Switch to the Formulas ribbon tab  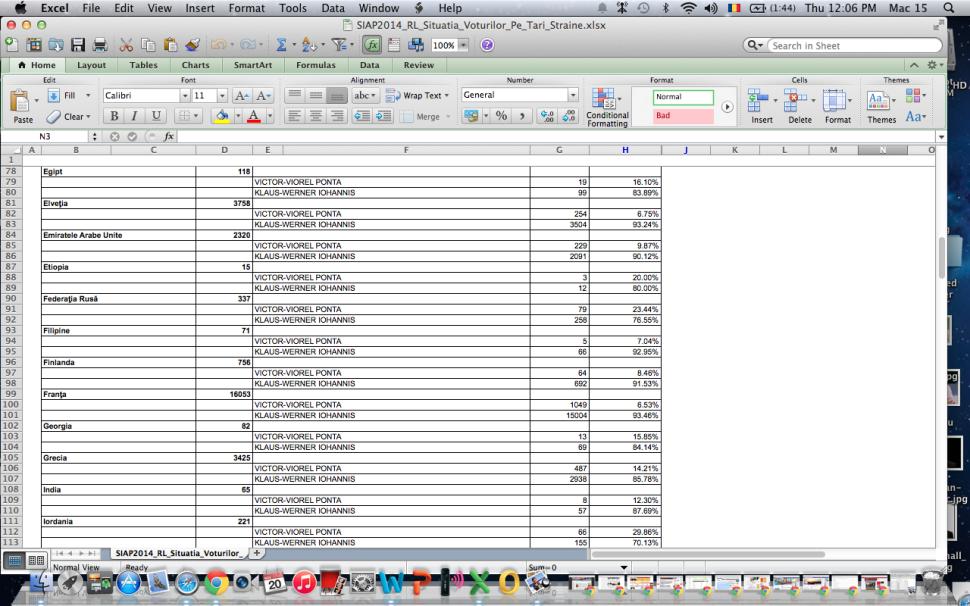[316, 65]
